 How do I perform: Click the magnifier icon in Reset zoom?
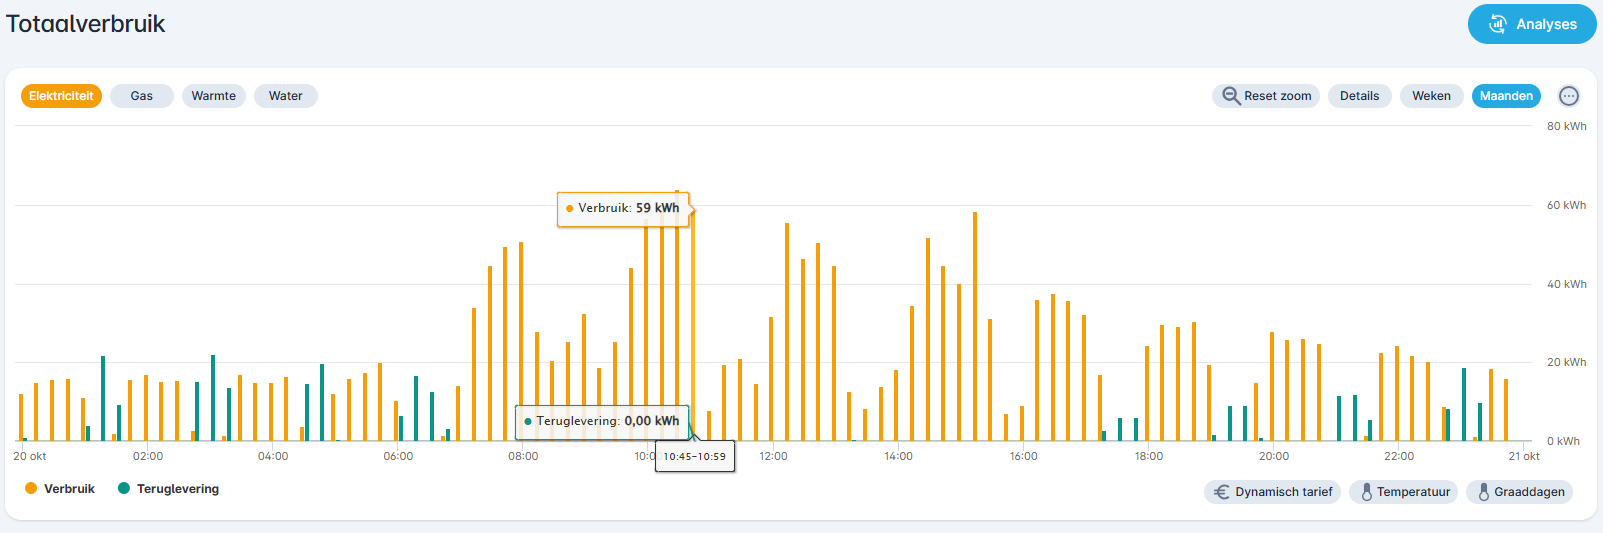click(x=1231, y=96)
